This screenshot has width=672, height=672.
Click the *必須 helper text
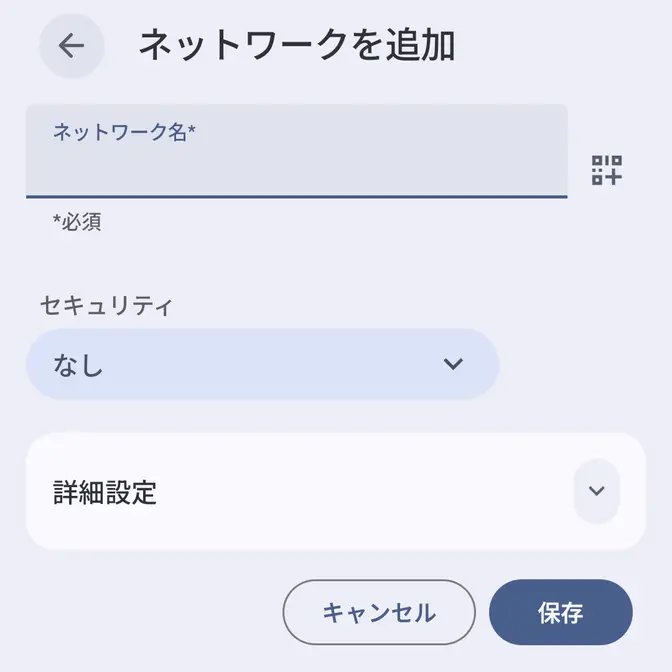coord(77,222)
